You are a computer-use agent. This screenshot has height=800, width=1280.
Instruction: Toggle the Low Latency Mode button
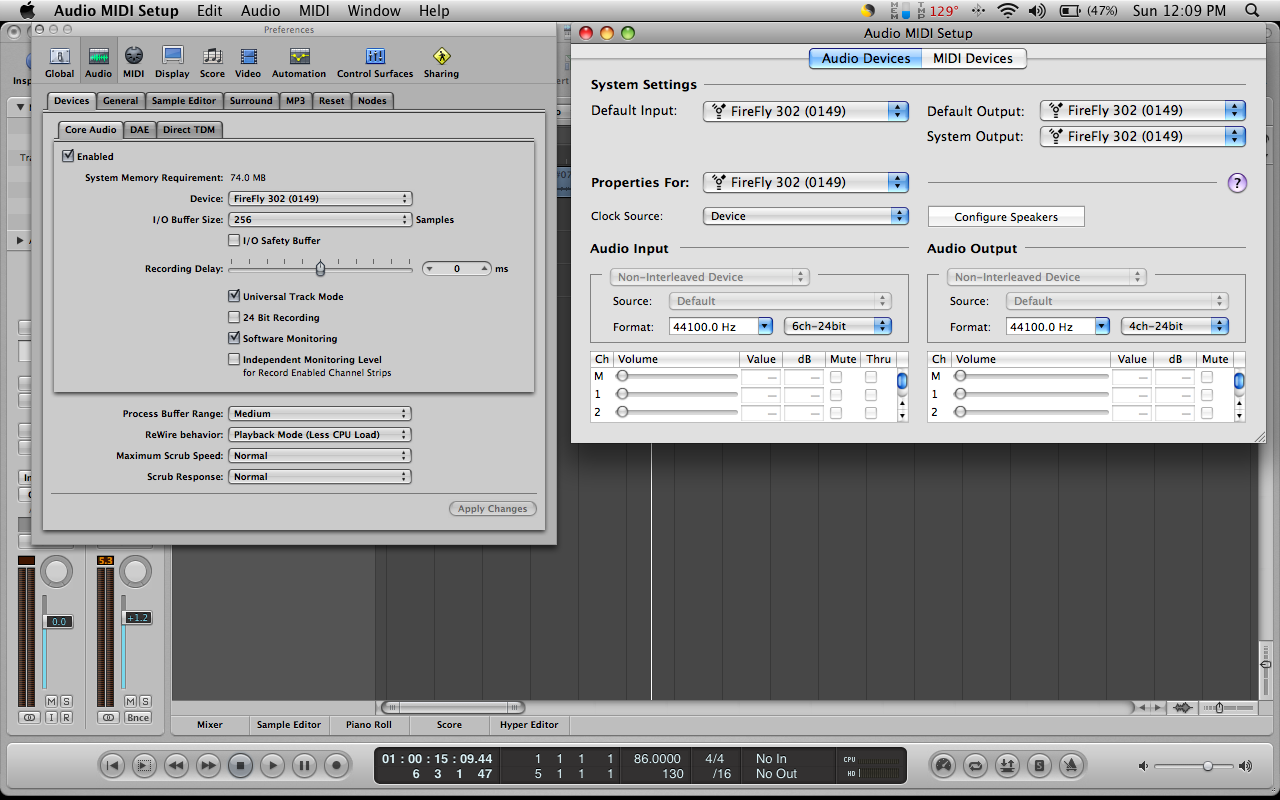(x=942, y=766)
